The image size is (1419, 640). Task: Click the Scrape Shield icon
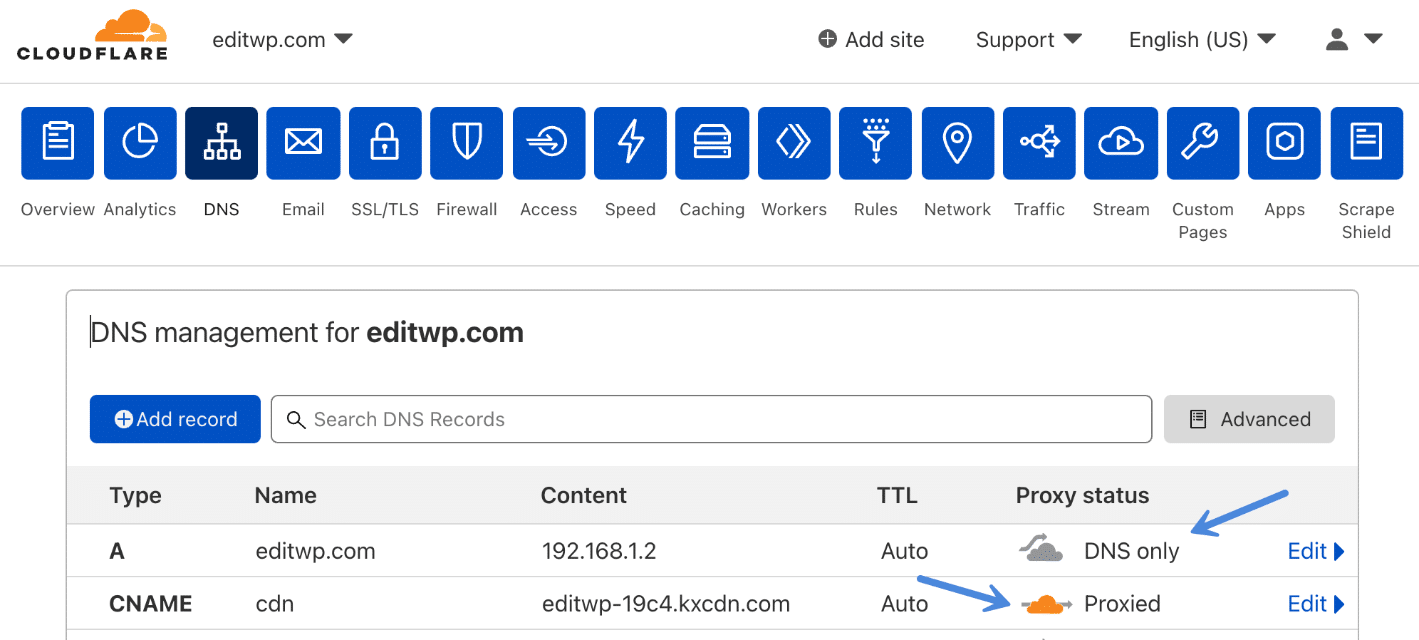tap(1366, 143)
